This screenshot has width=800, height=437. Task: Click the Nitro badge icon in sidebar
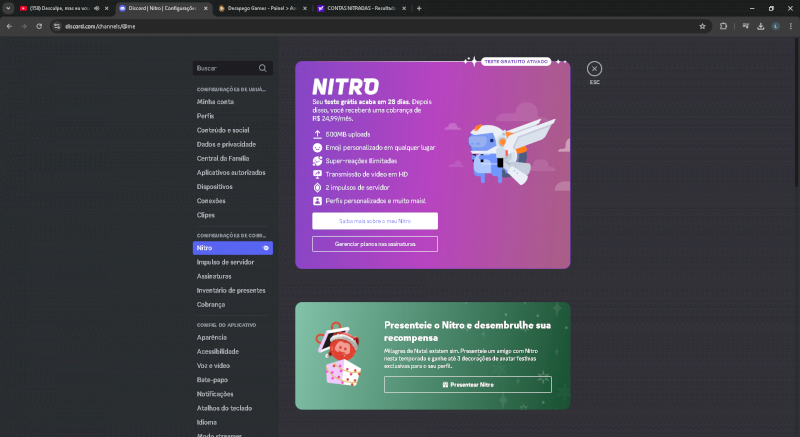coord(266,248)
